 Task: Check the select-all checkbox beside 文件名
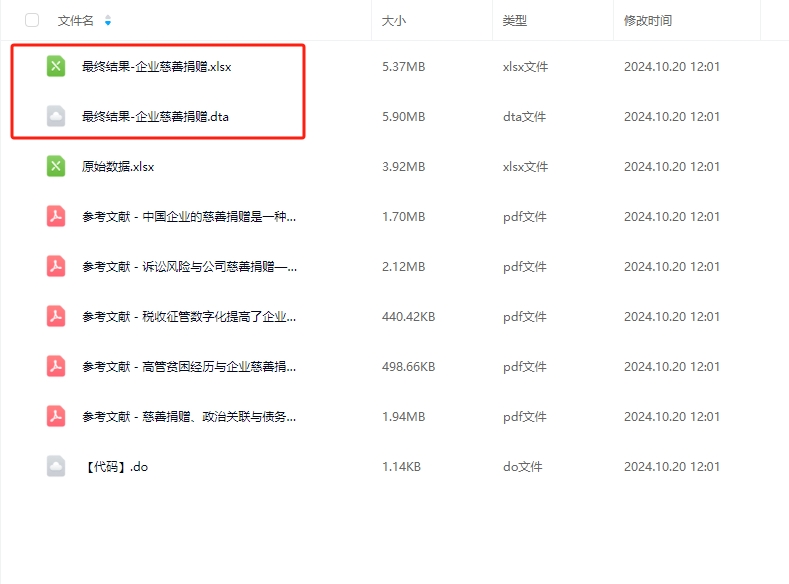(32, 20)
